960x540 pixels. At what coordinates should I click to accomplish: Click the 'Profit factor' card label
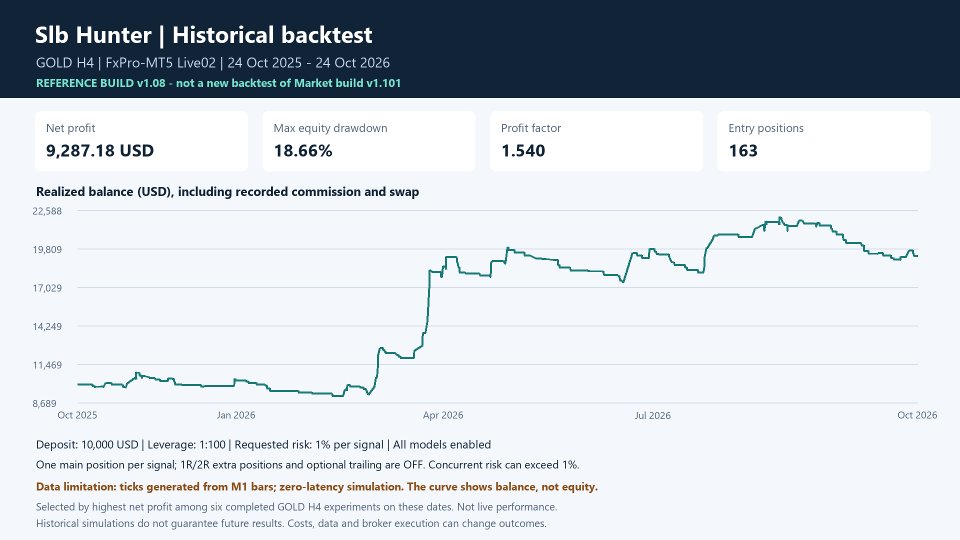point(531,128)
